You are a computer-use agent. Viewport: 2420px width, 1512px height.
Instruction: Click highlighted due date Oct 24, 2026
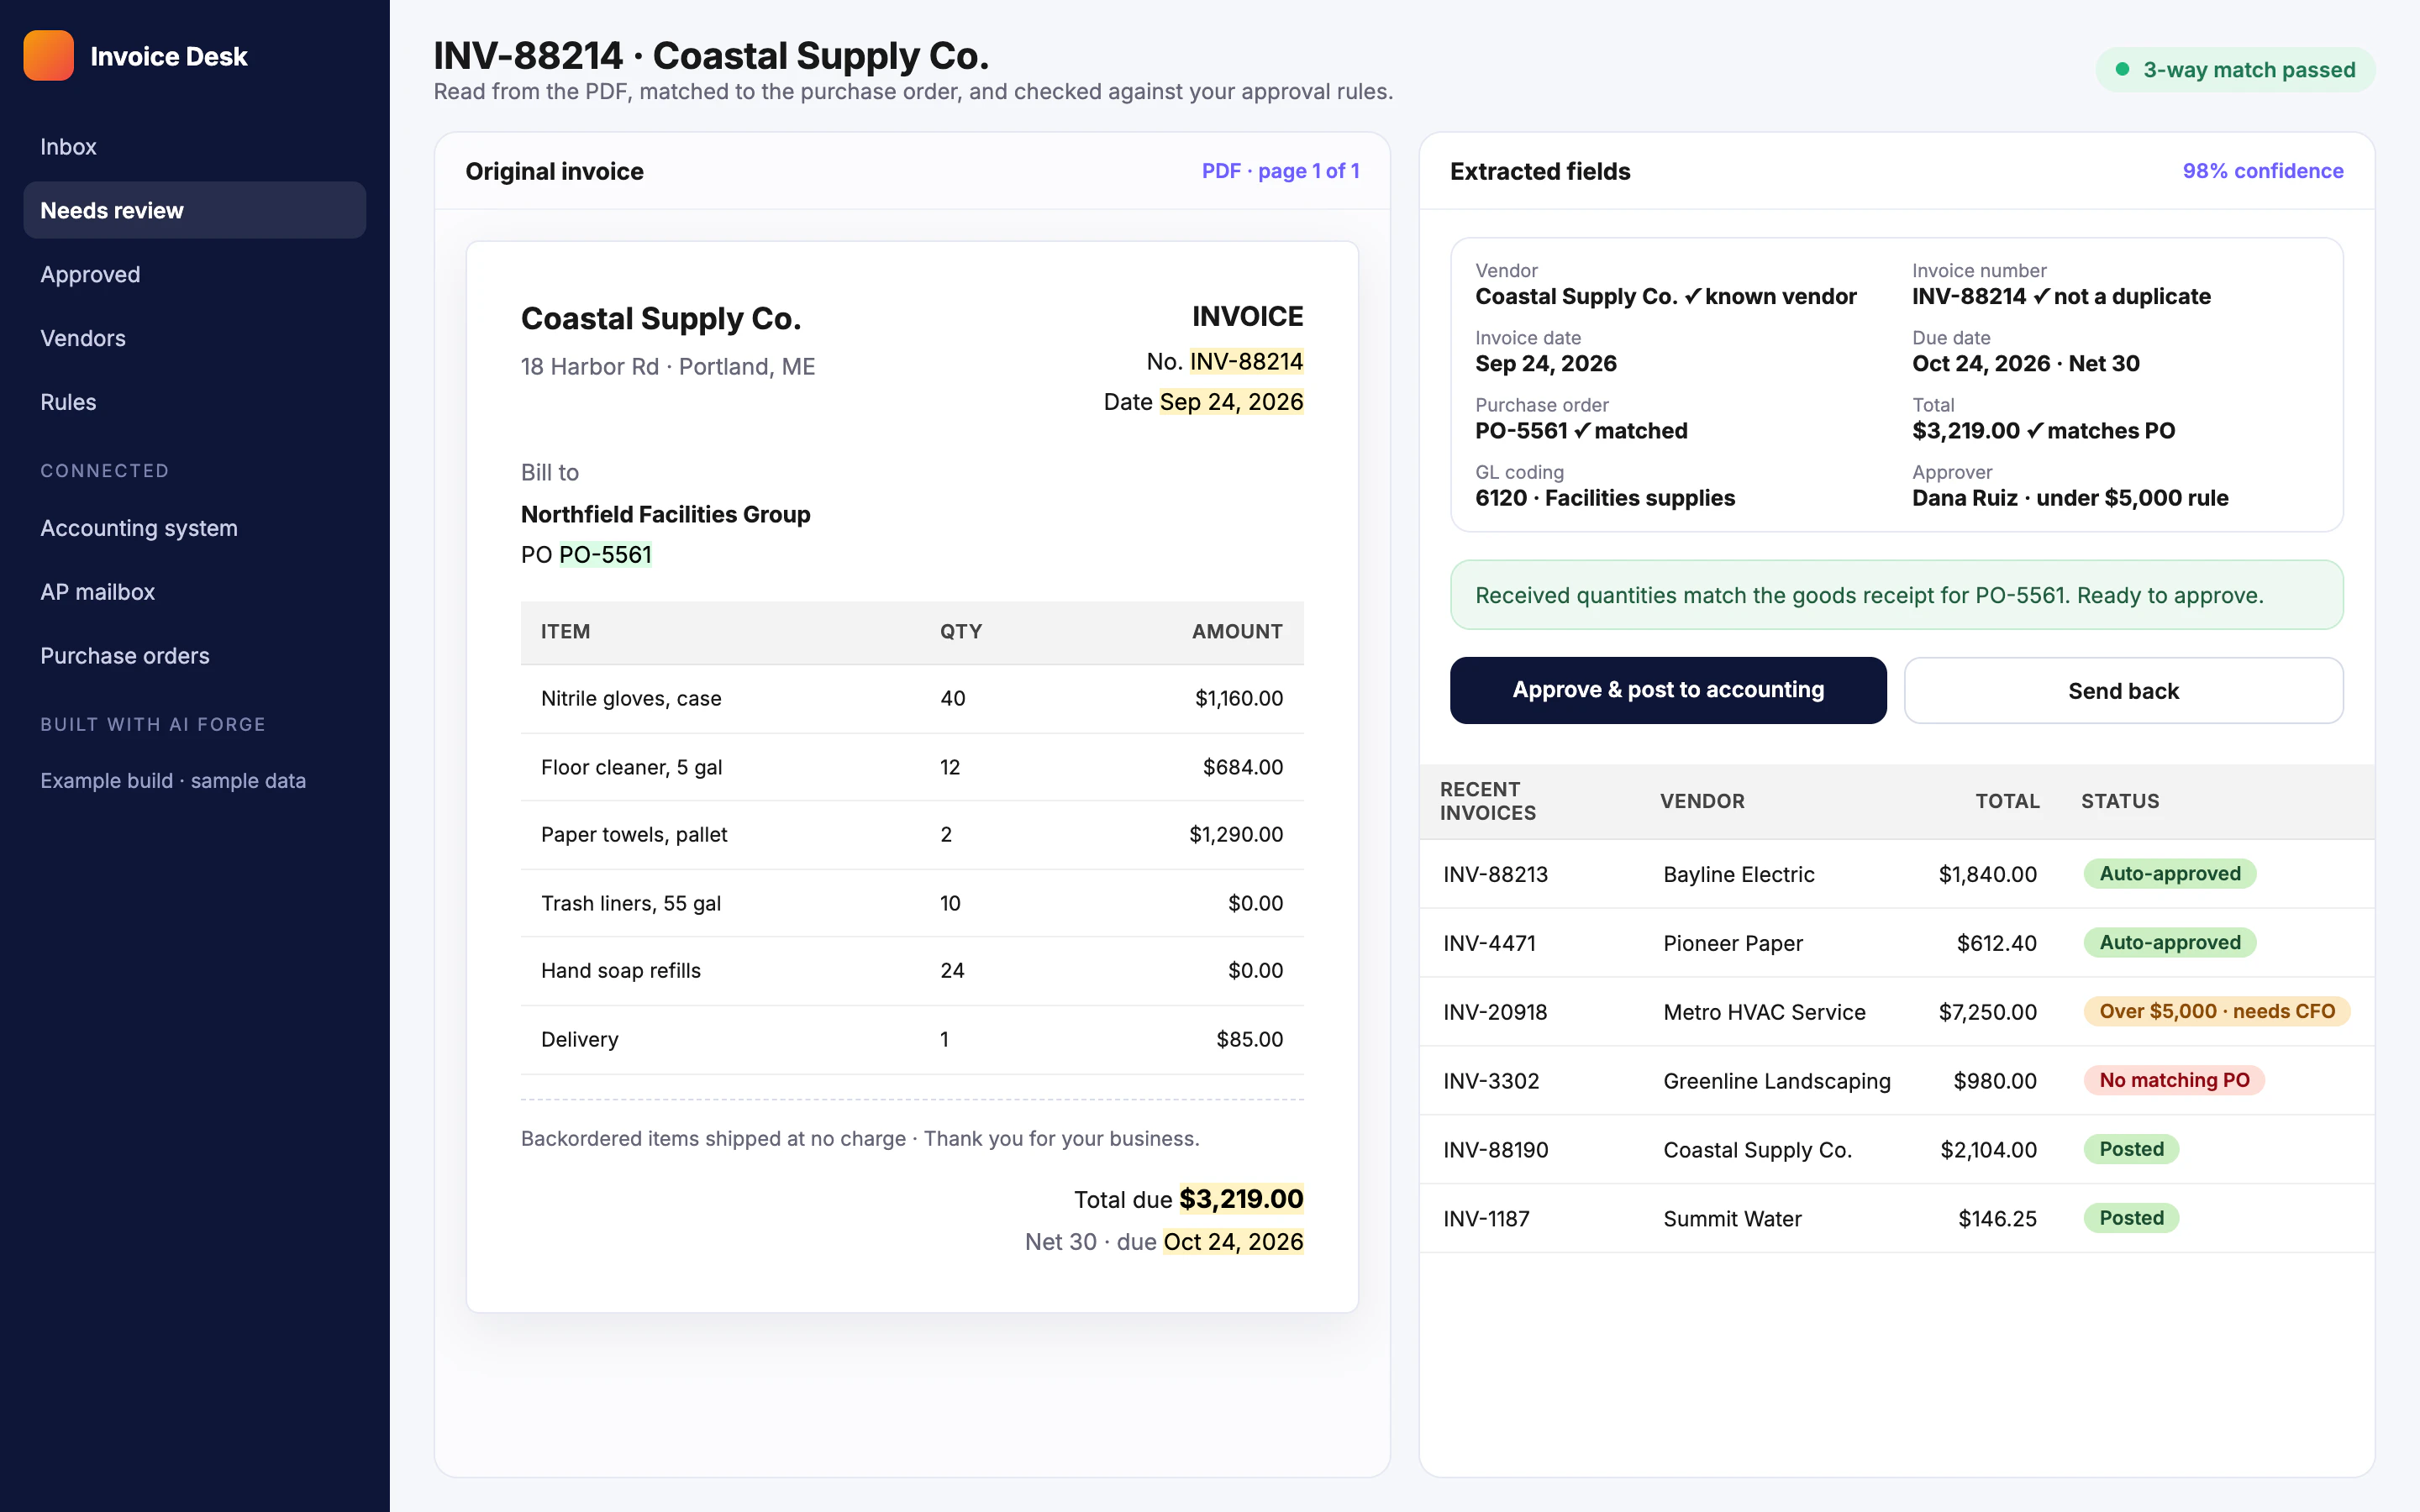(1233, 1241)
